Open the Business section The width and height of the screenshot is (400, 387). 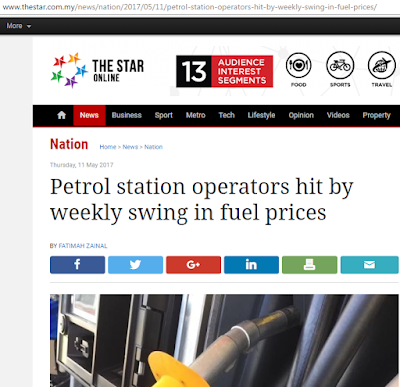(127, 115)
